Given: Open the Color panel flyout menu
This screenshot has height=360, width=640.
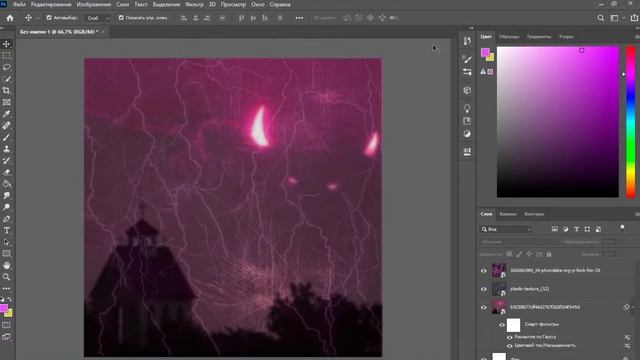Looking at the screenshot, I should tap(637, 37).
